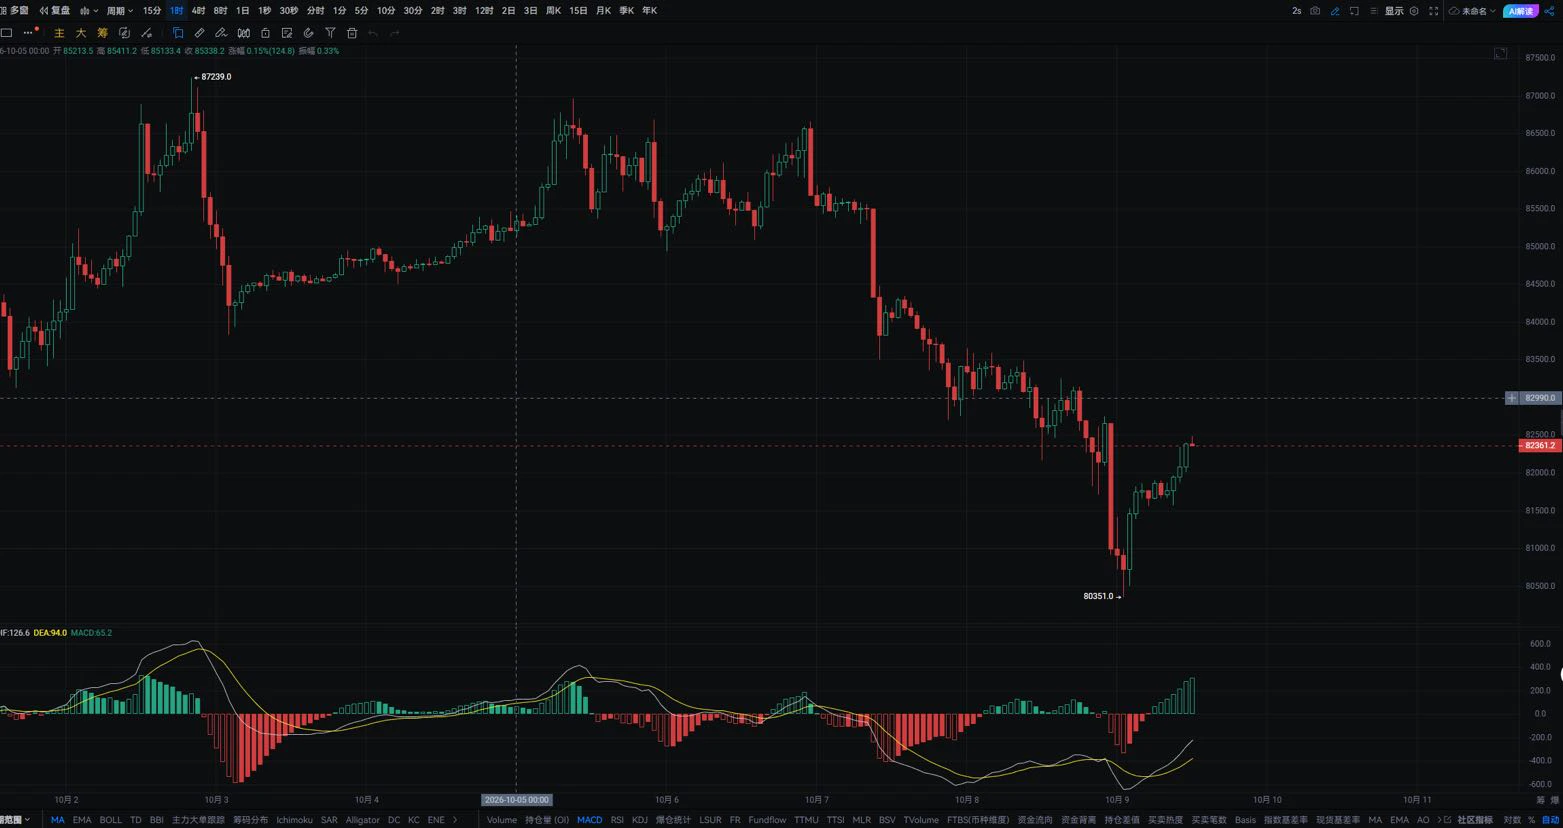Click the rectangle layout icon
This screenshot has width=1563, height=828.
(x=7, y=33)
